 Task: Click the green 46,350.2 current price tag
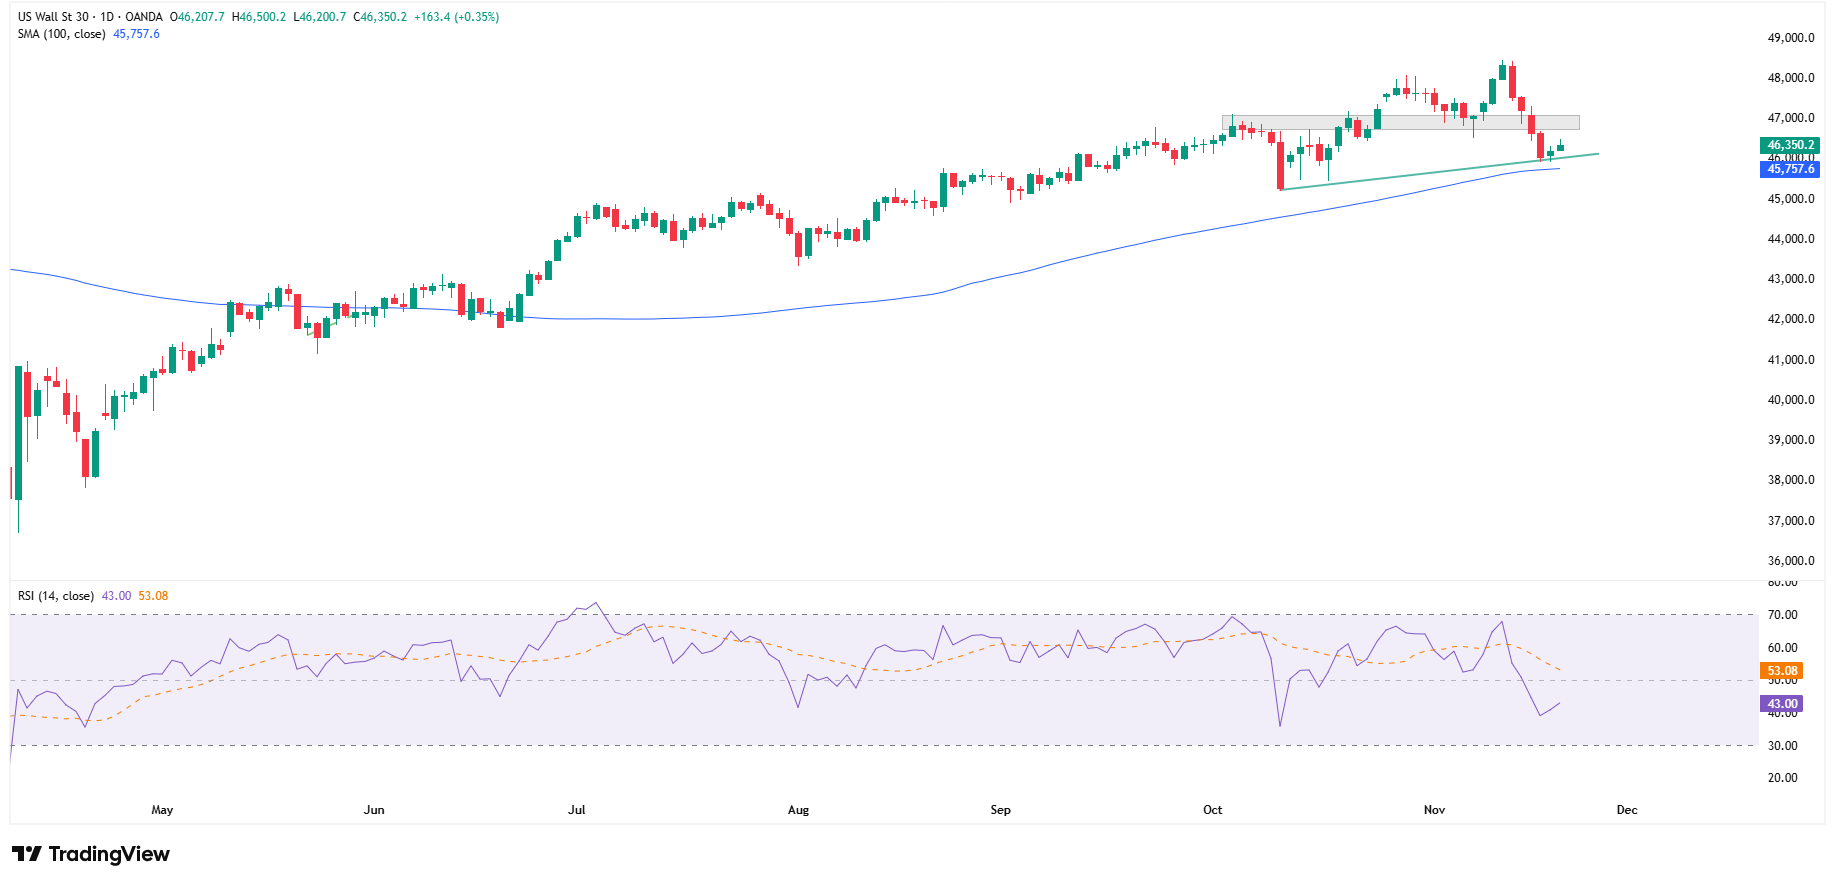1789,145
